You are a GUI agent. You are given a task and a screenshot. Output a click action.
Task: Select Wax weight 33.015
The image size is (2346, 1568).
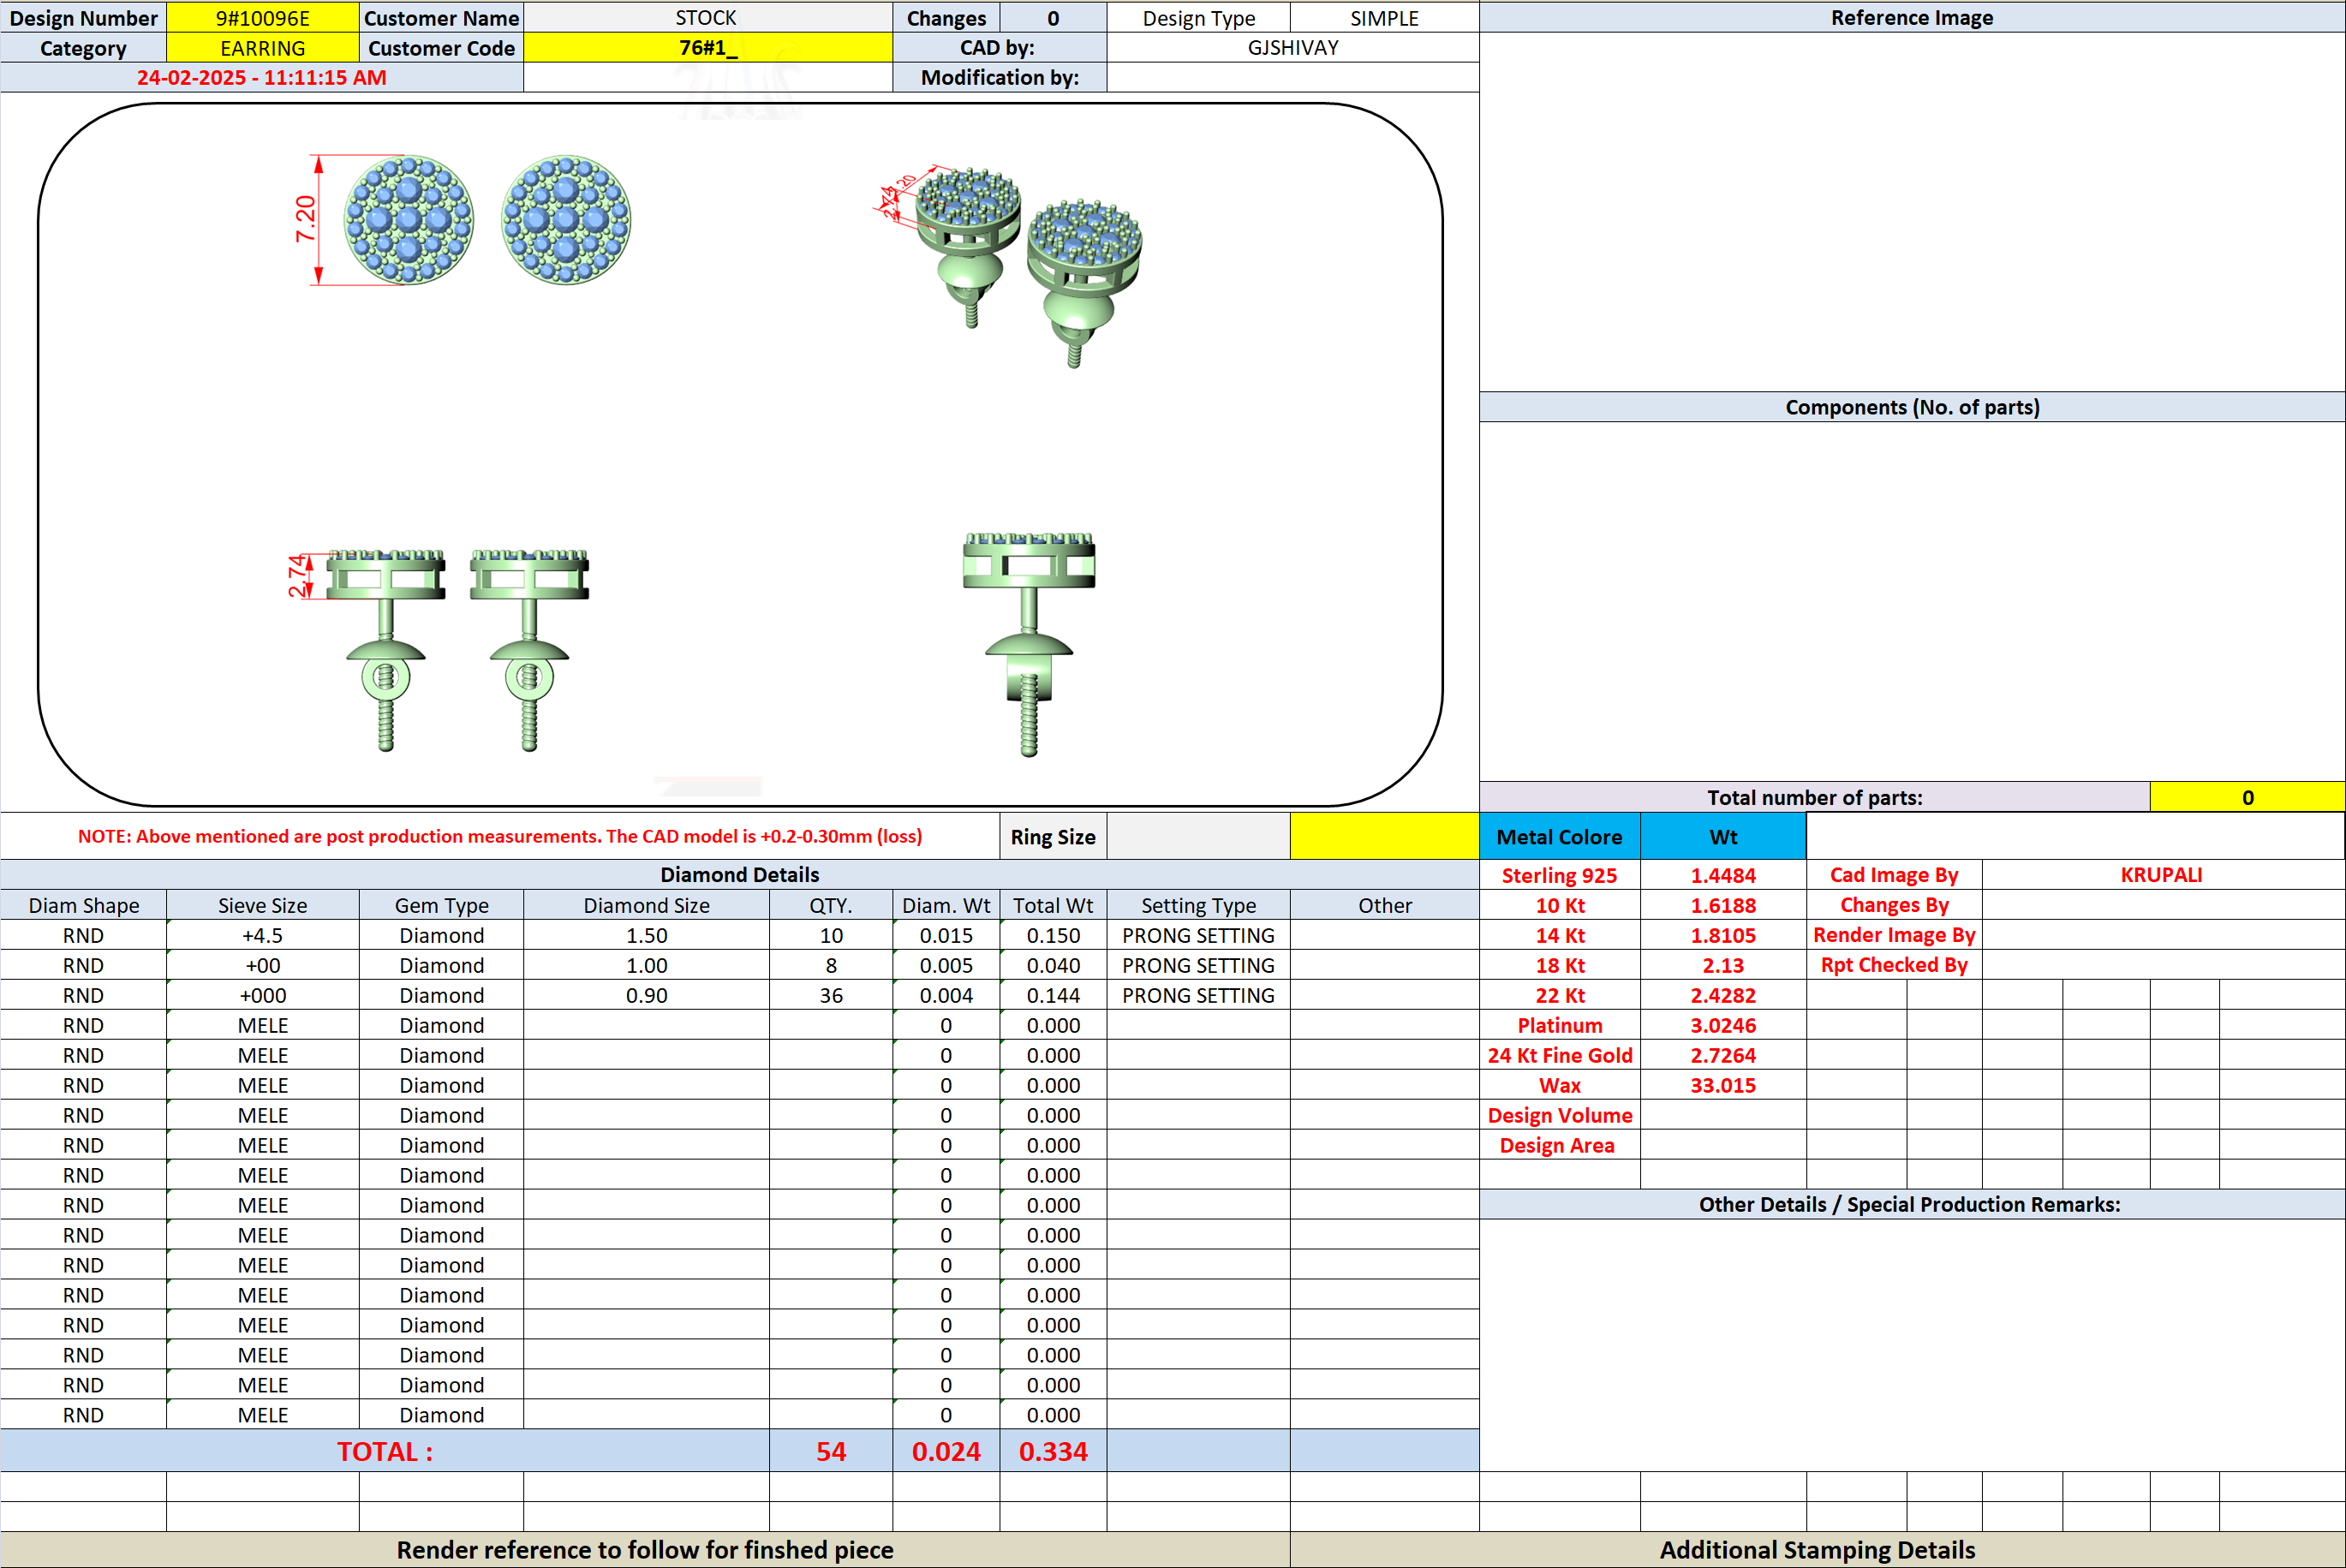click(1723, 1085)
